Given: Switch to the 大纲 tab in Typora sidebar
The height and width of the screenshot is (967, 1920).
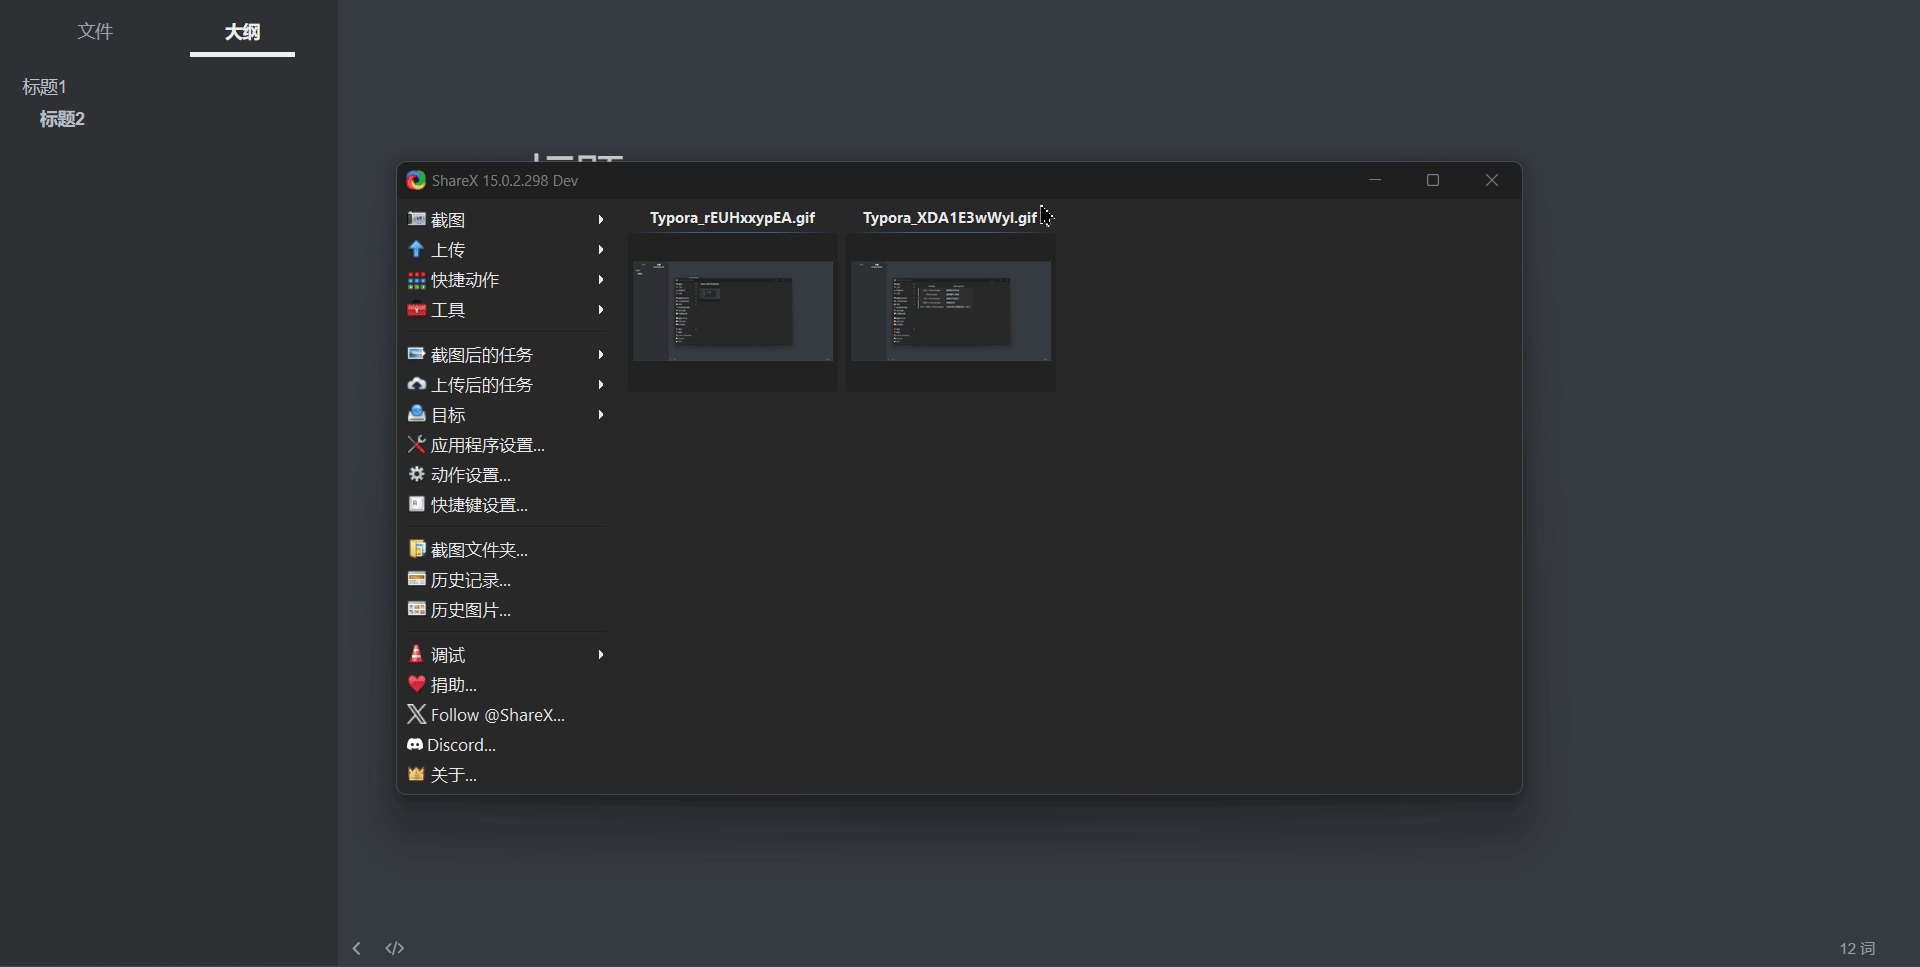Looking at the screenshot, I should [x=242, y=32].
